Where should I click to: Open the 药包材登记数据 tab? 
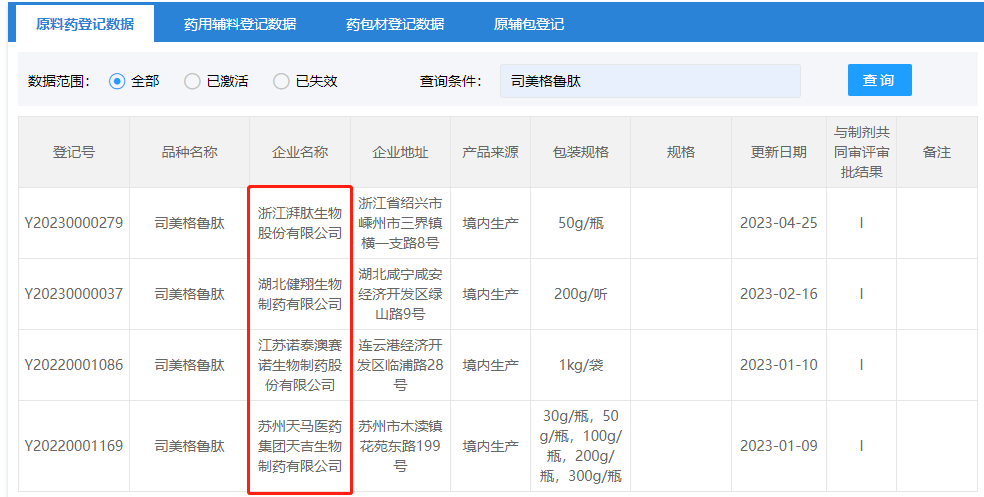pos(395,24)
